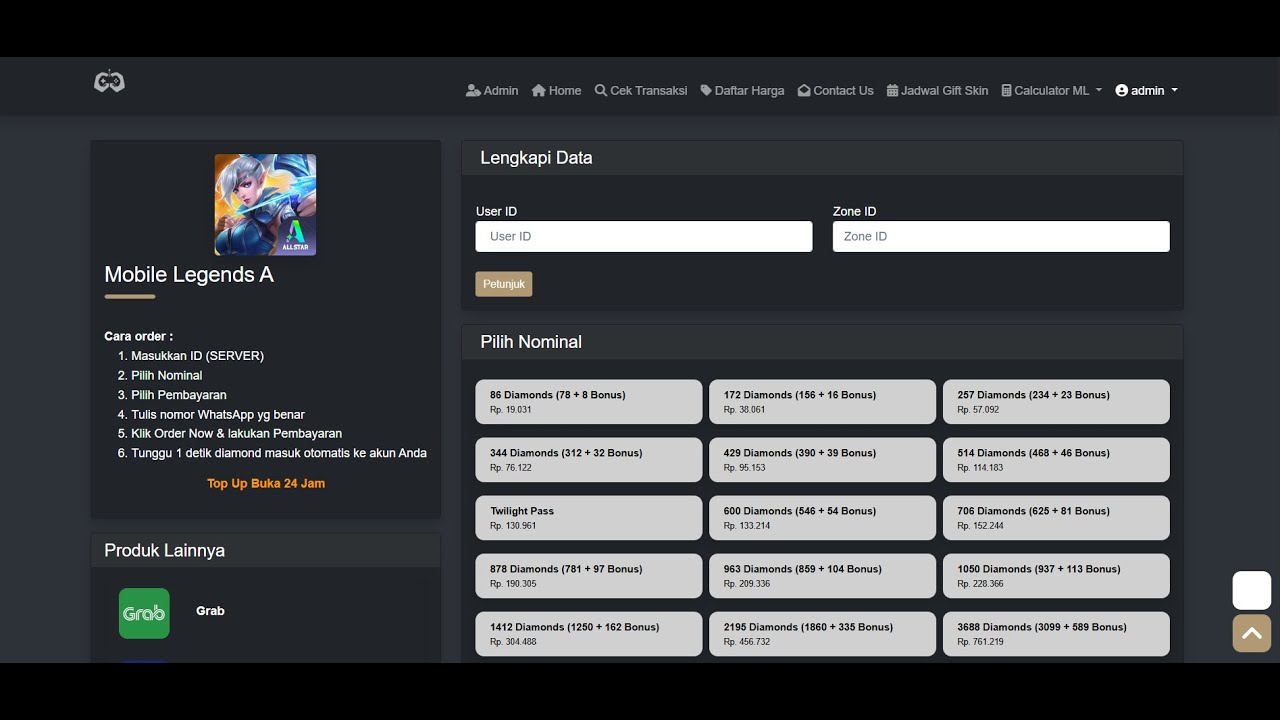Open Jadwal Gift Skin page
This screenshot has width=1280, height=720.
click(937, 90)
